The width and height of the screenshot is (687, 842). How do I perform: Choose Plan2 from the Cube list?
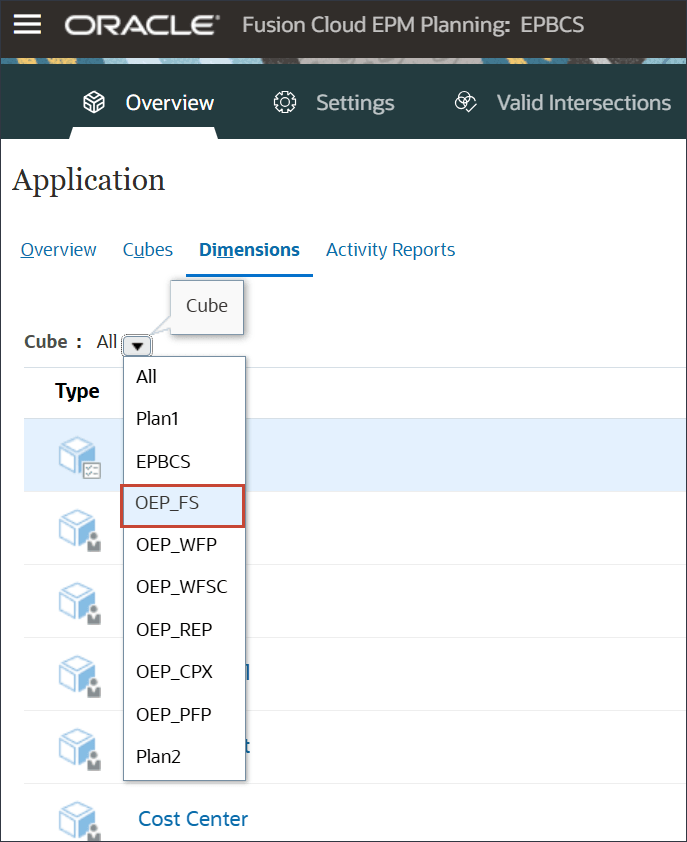pyautogui.click(x=184, y=757)
